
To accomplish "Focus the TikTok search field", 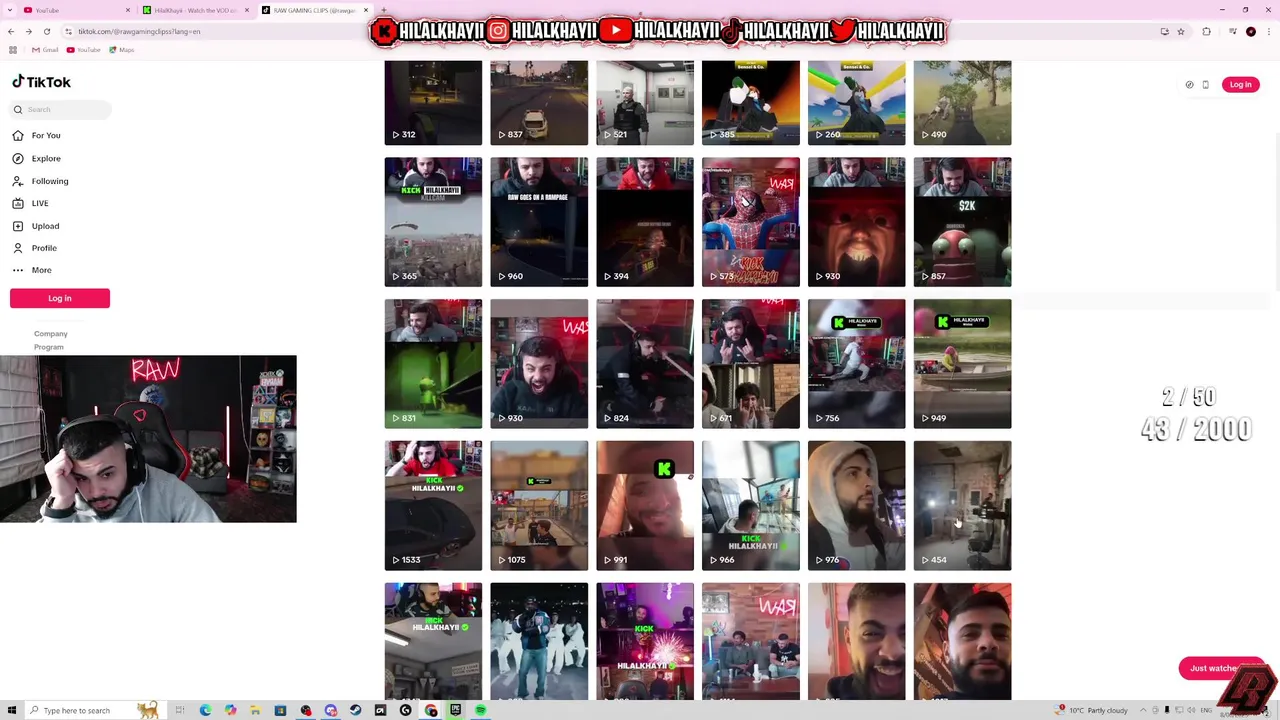I will pos(62,110).
